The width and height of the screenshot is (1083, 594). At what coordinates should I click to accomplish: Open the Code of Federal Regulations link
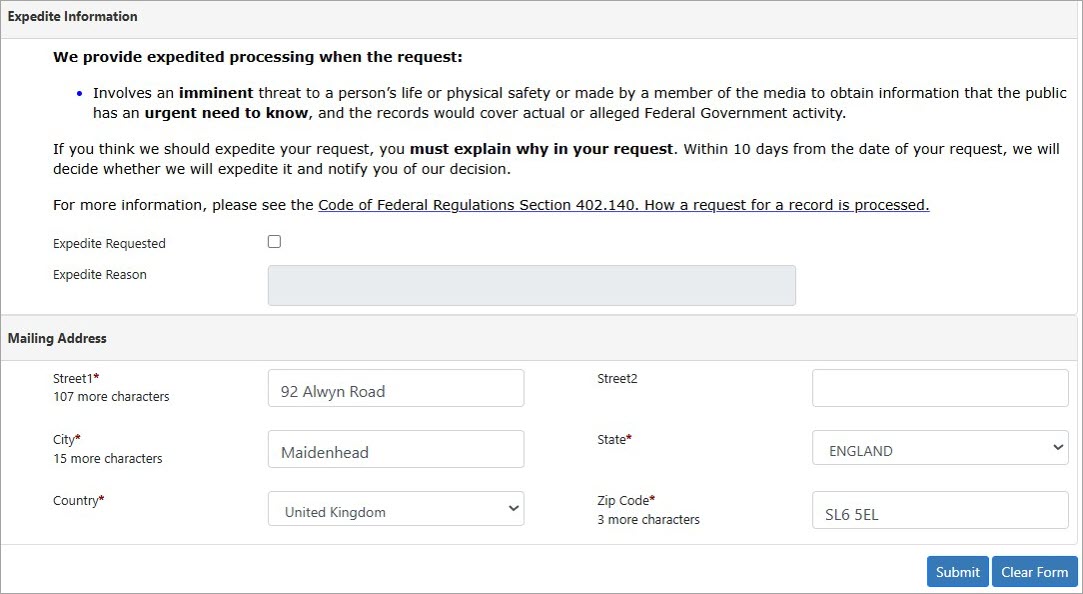[x=622, y=205]
